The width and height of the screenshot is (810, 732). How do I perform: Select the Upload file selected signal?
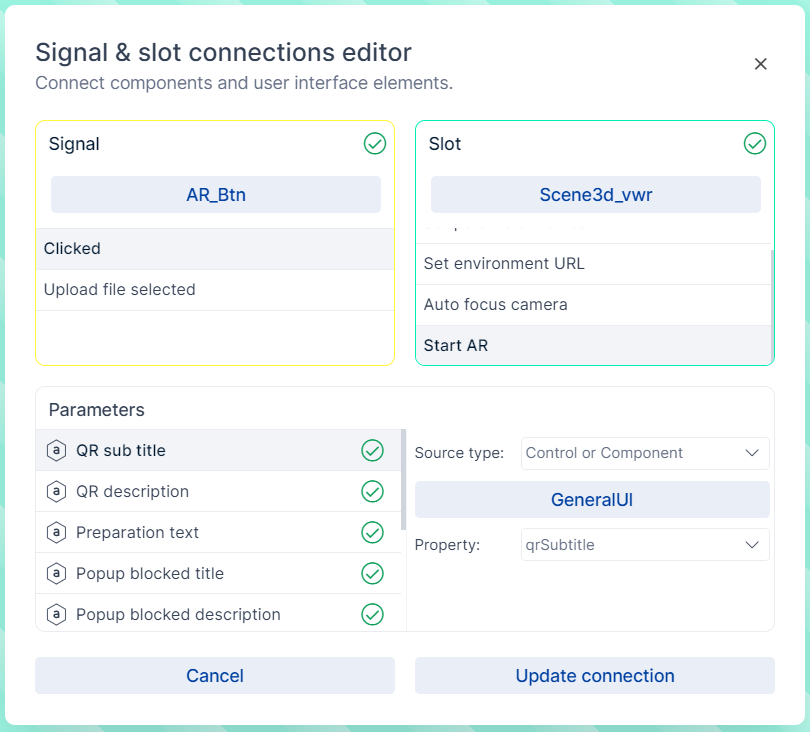(x=215, y=290)
